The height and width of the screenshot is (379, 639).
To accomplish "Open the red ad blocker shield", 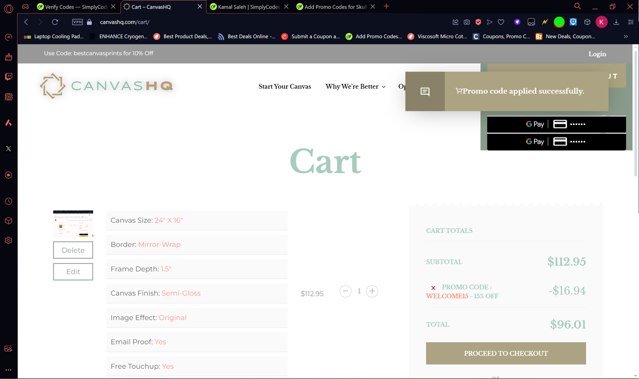I will (478, 22).
